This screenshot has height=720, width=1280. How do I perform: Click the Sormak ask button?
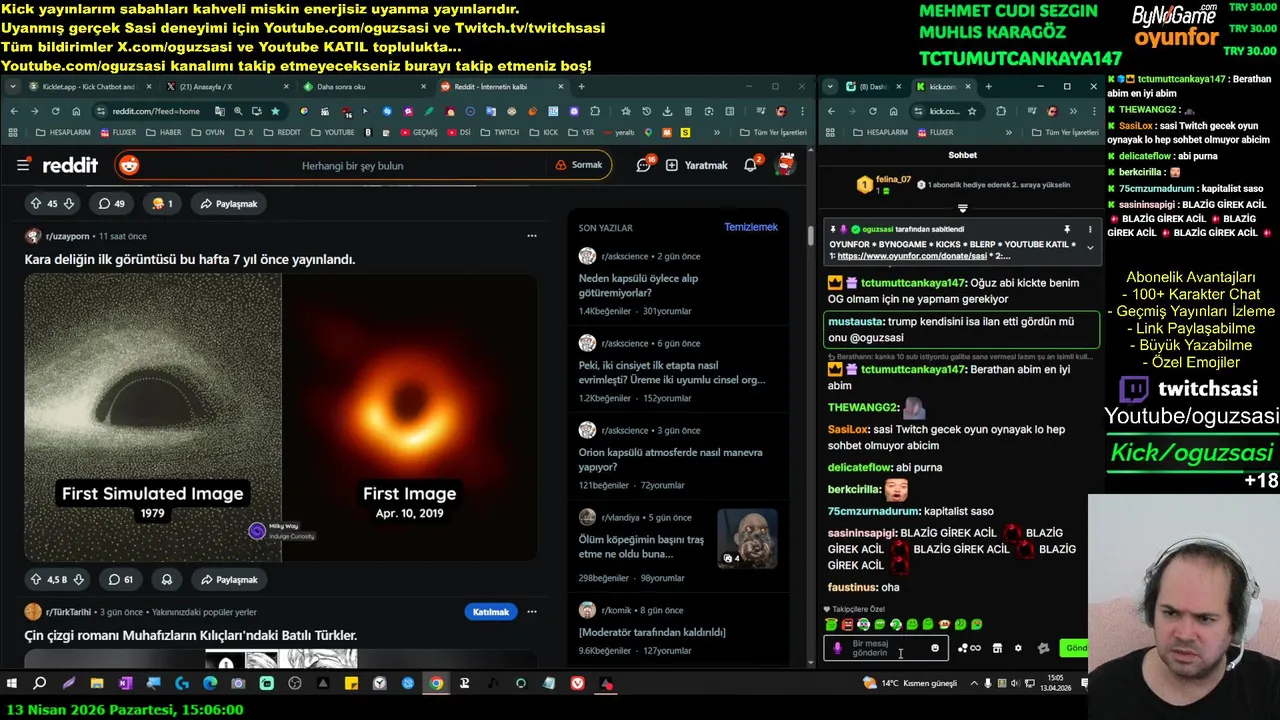pyautogui.click(x=579, y=165)
